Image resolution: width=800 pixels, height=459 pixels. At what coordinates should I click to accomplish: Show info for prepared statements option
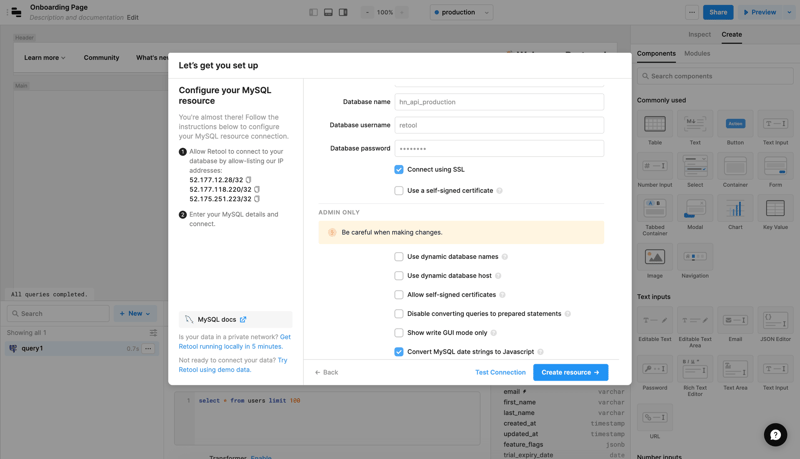click(x=567, y=314)
